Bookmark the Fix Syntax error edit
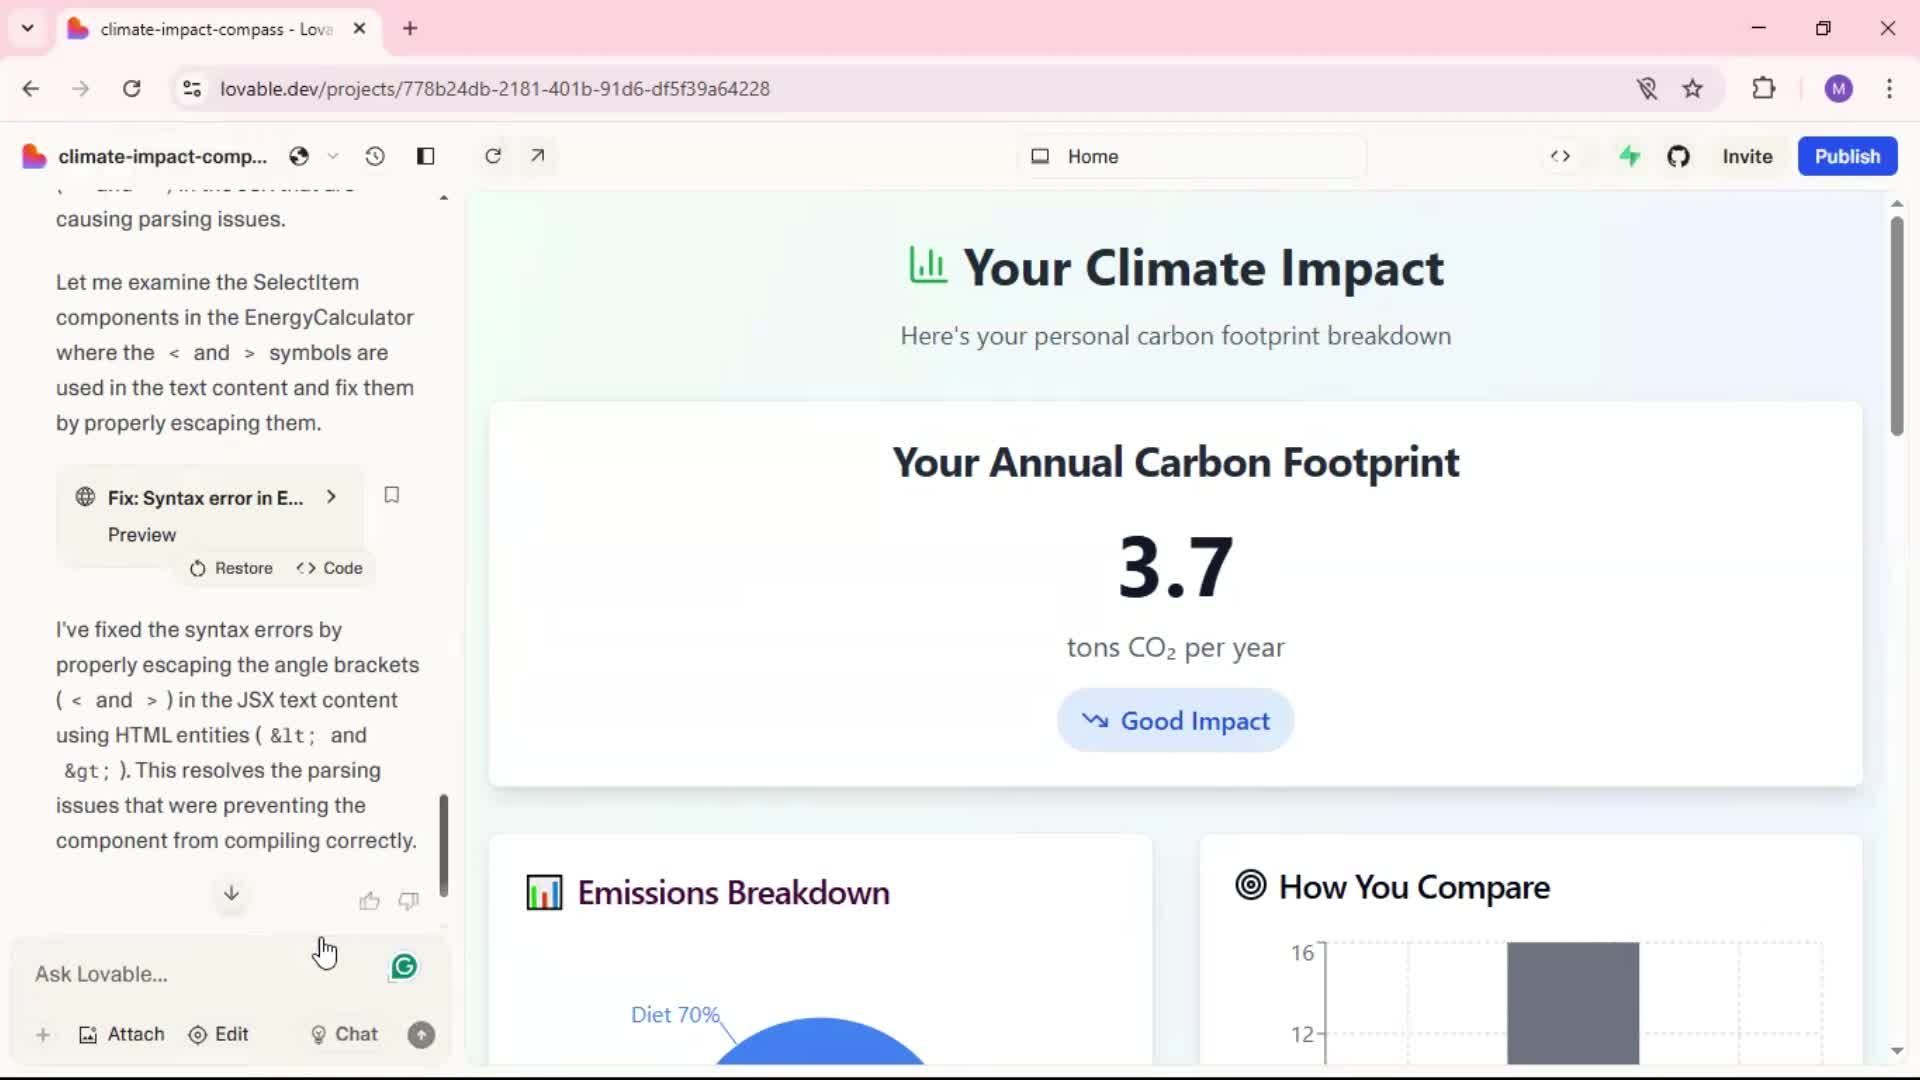Viewport: 1920px width, 1080px height. tap(392, 495)
